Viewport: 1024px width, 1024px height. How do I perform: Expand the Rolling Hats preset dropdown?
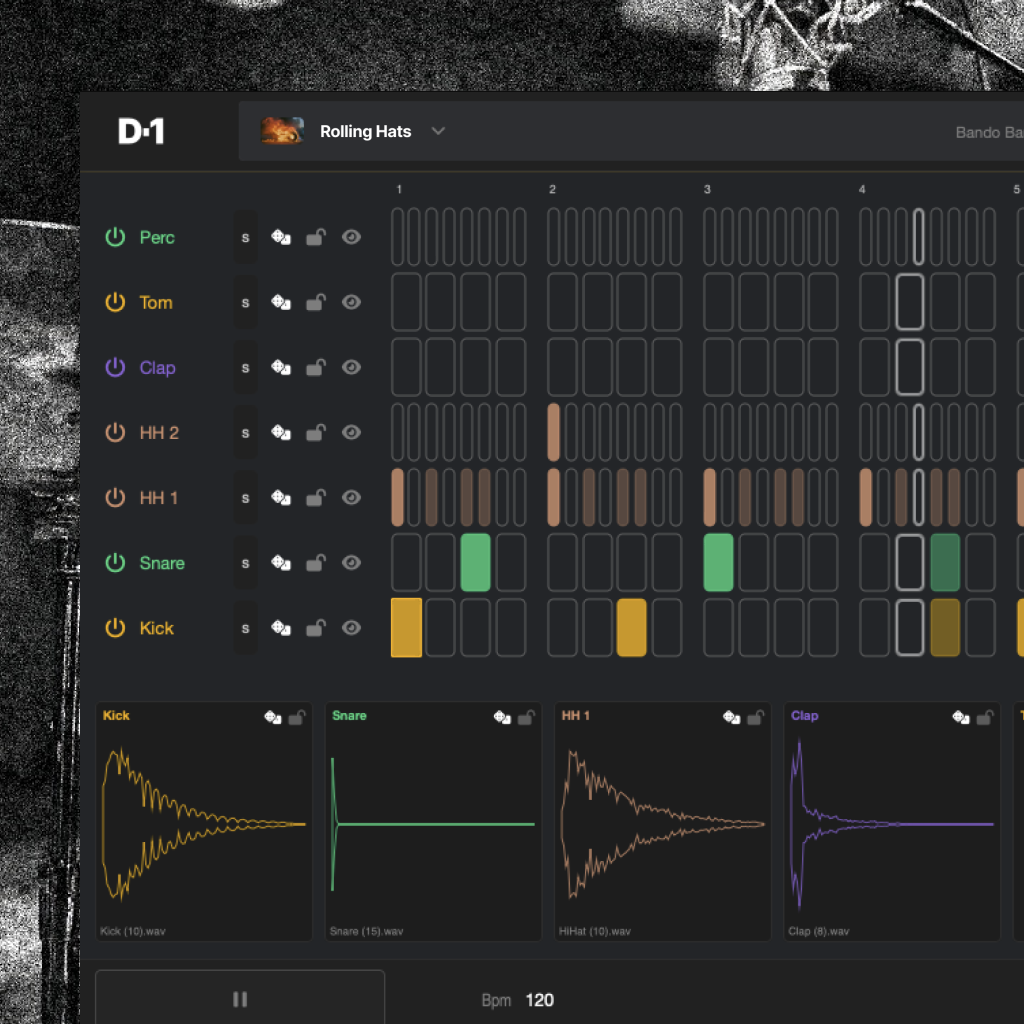click(x=438, y=131)
